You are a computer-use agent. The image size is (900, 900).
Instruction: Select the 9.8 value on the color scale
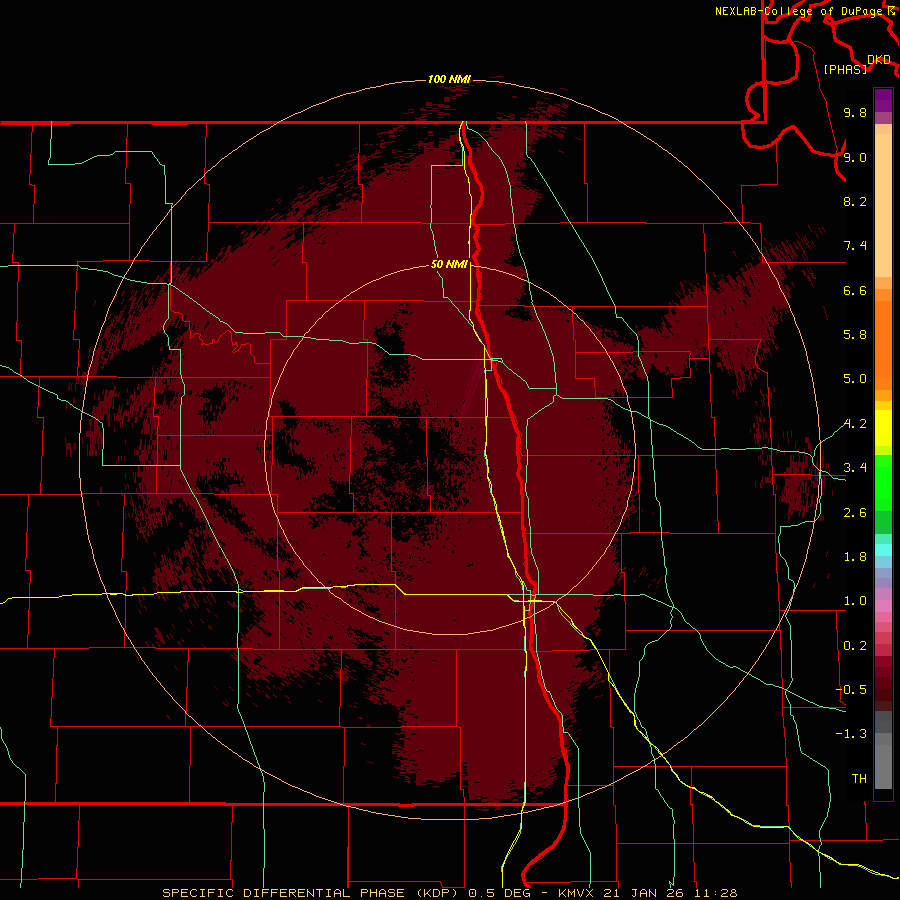pyautogui.click(x=855, y=112)
